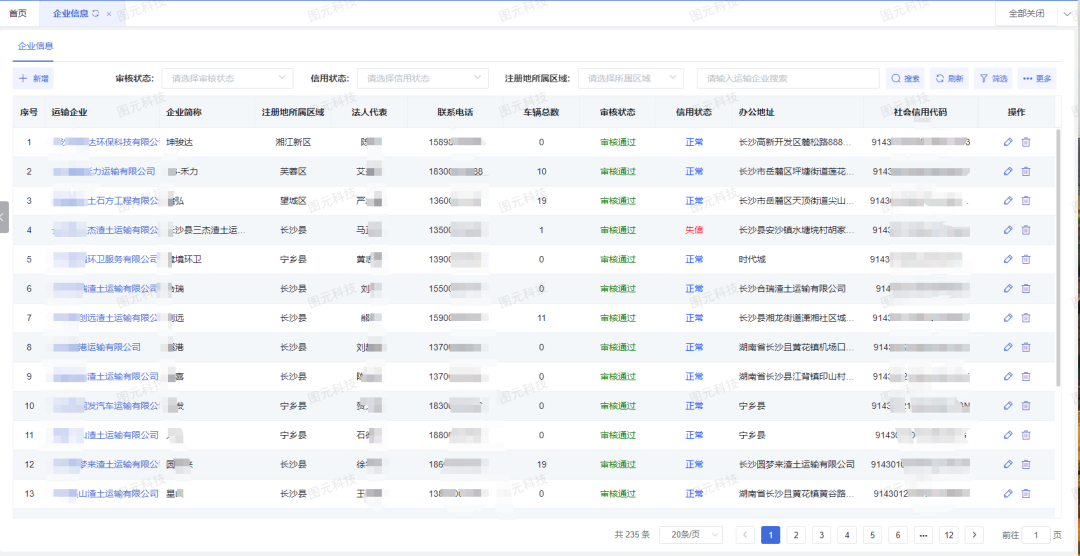
Task: Click the edit pencil icon in row 7
Action: (x=1008, y=318)
